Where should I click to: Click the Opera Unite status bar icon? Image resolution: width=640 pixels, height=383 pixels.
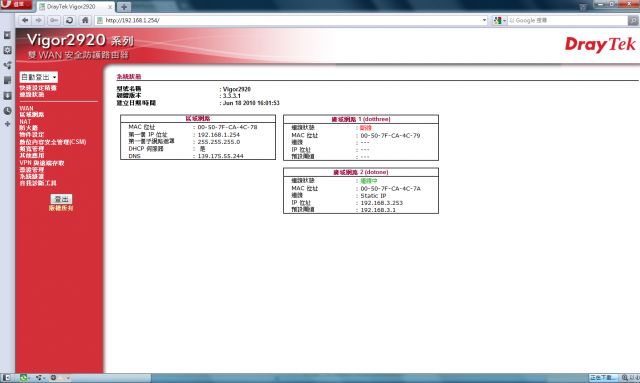[40, 378]
